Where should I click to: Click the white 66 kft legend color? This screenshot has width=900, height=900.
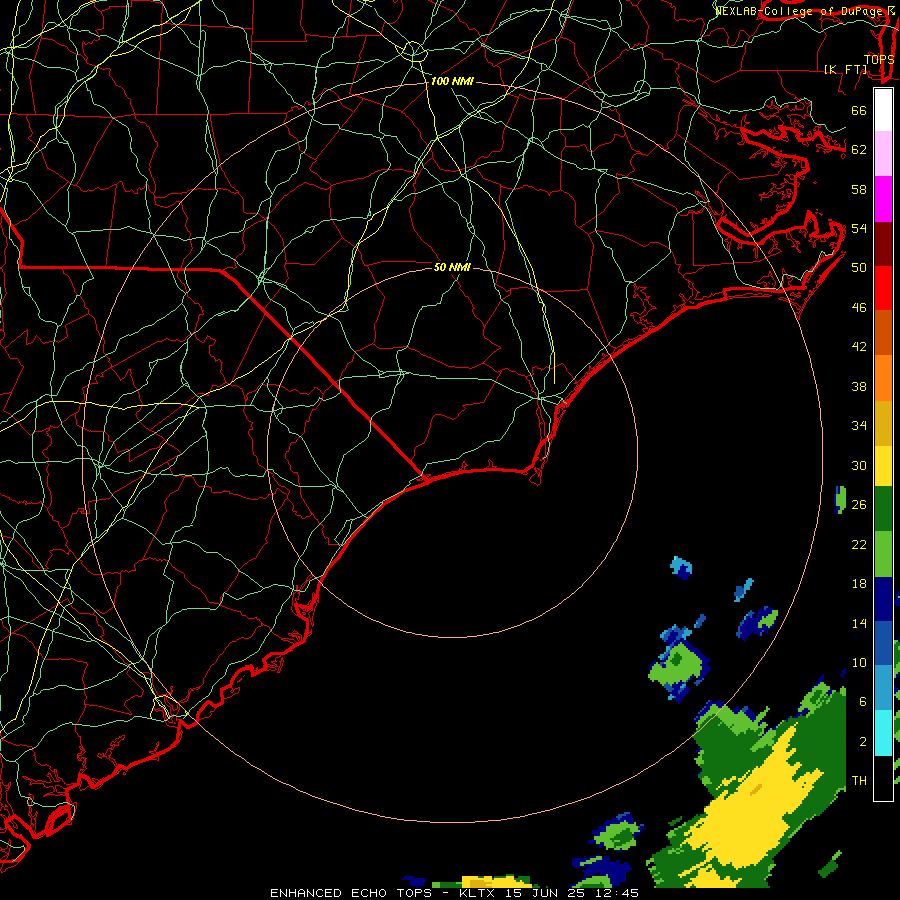click(x=883, y=110)
